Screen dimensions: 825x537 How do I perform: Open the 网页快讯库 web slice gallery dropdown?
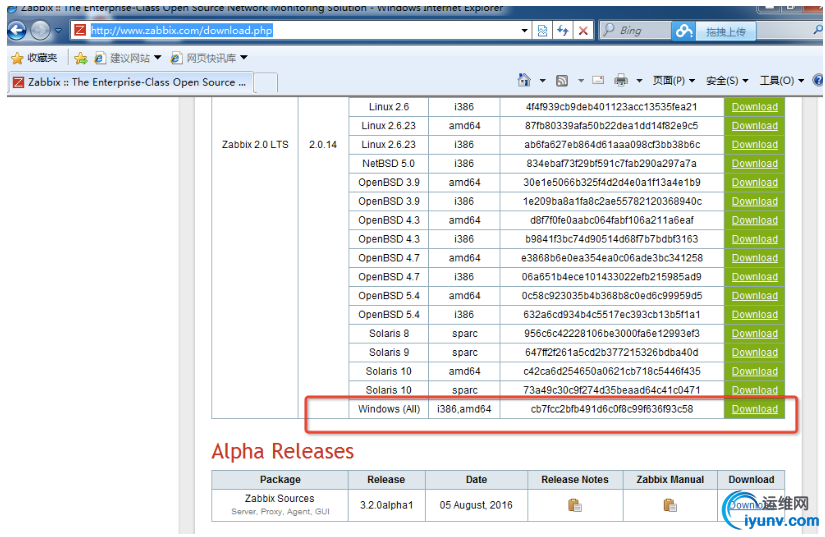point(209,58)
